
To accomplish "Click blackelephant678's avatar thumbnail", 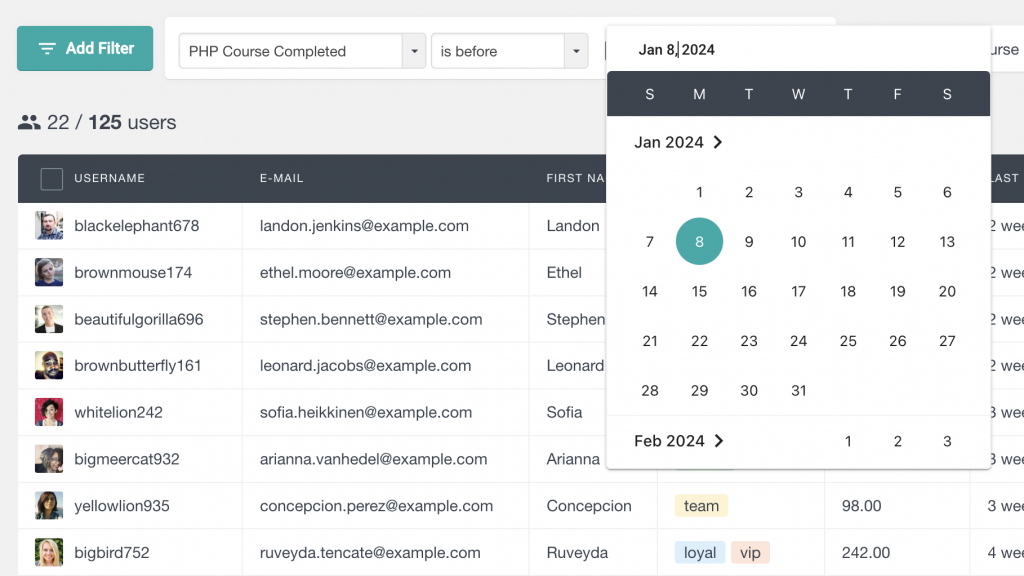I will pyautogui.click(x=49, y=226).
